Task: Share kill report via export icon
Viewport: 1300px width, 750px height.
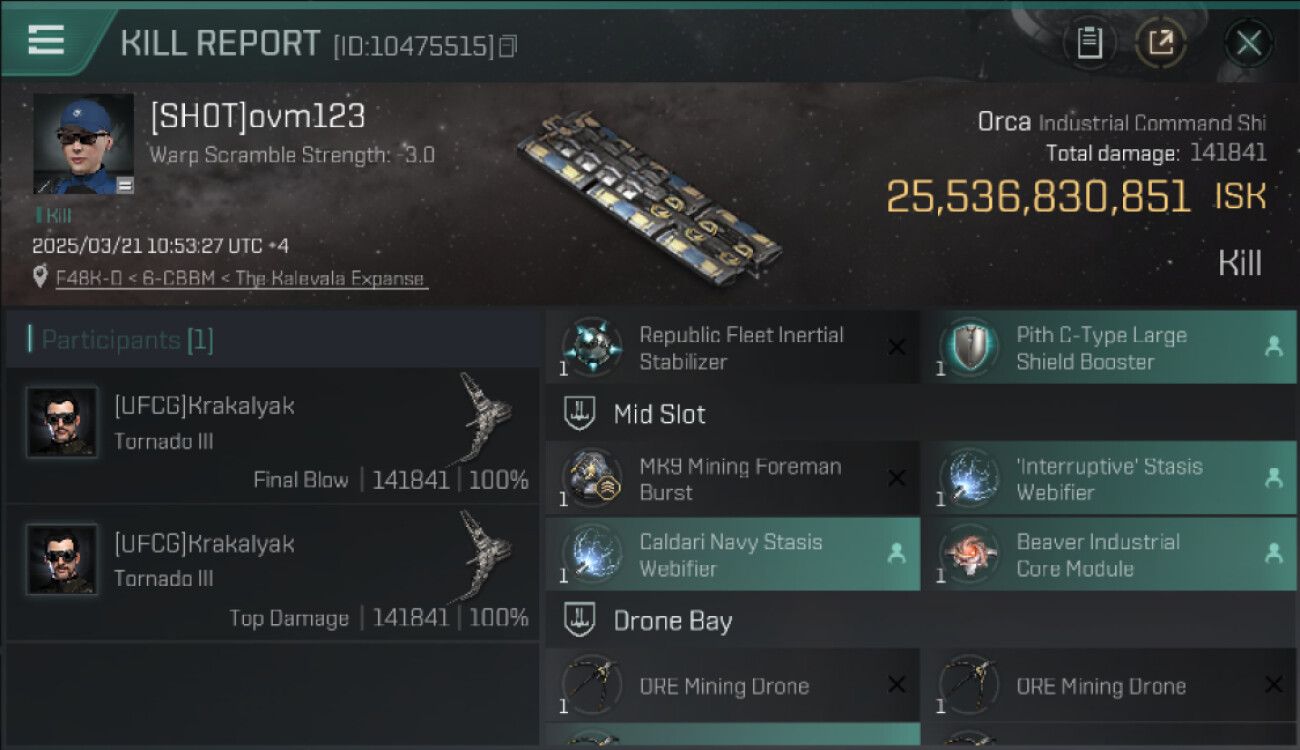Action: [1160, 42]
